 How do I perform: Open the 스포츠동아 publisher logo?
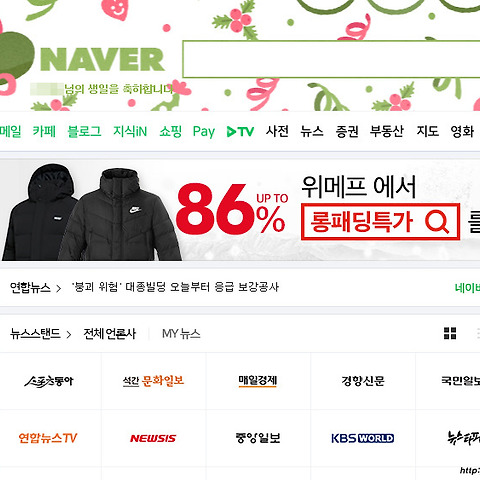coord(49,381)
